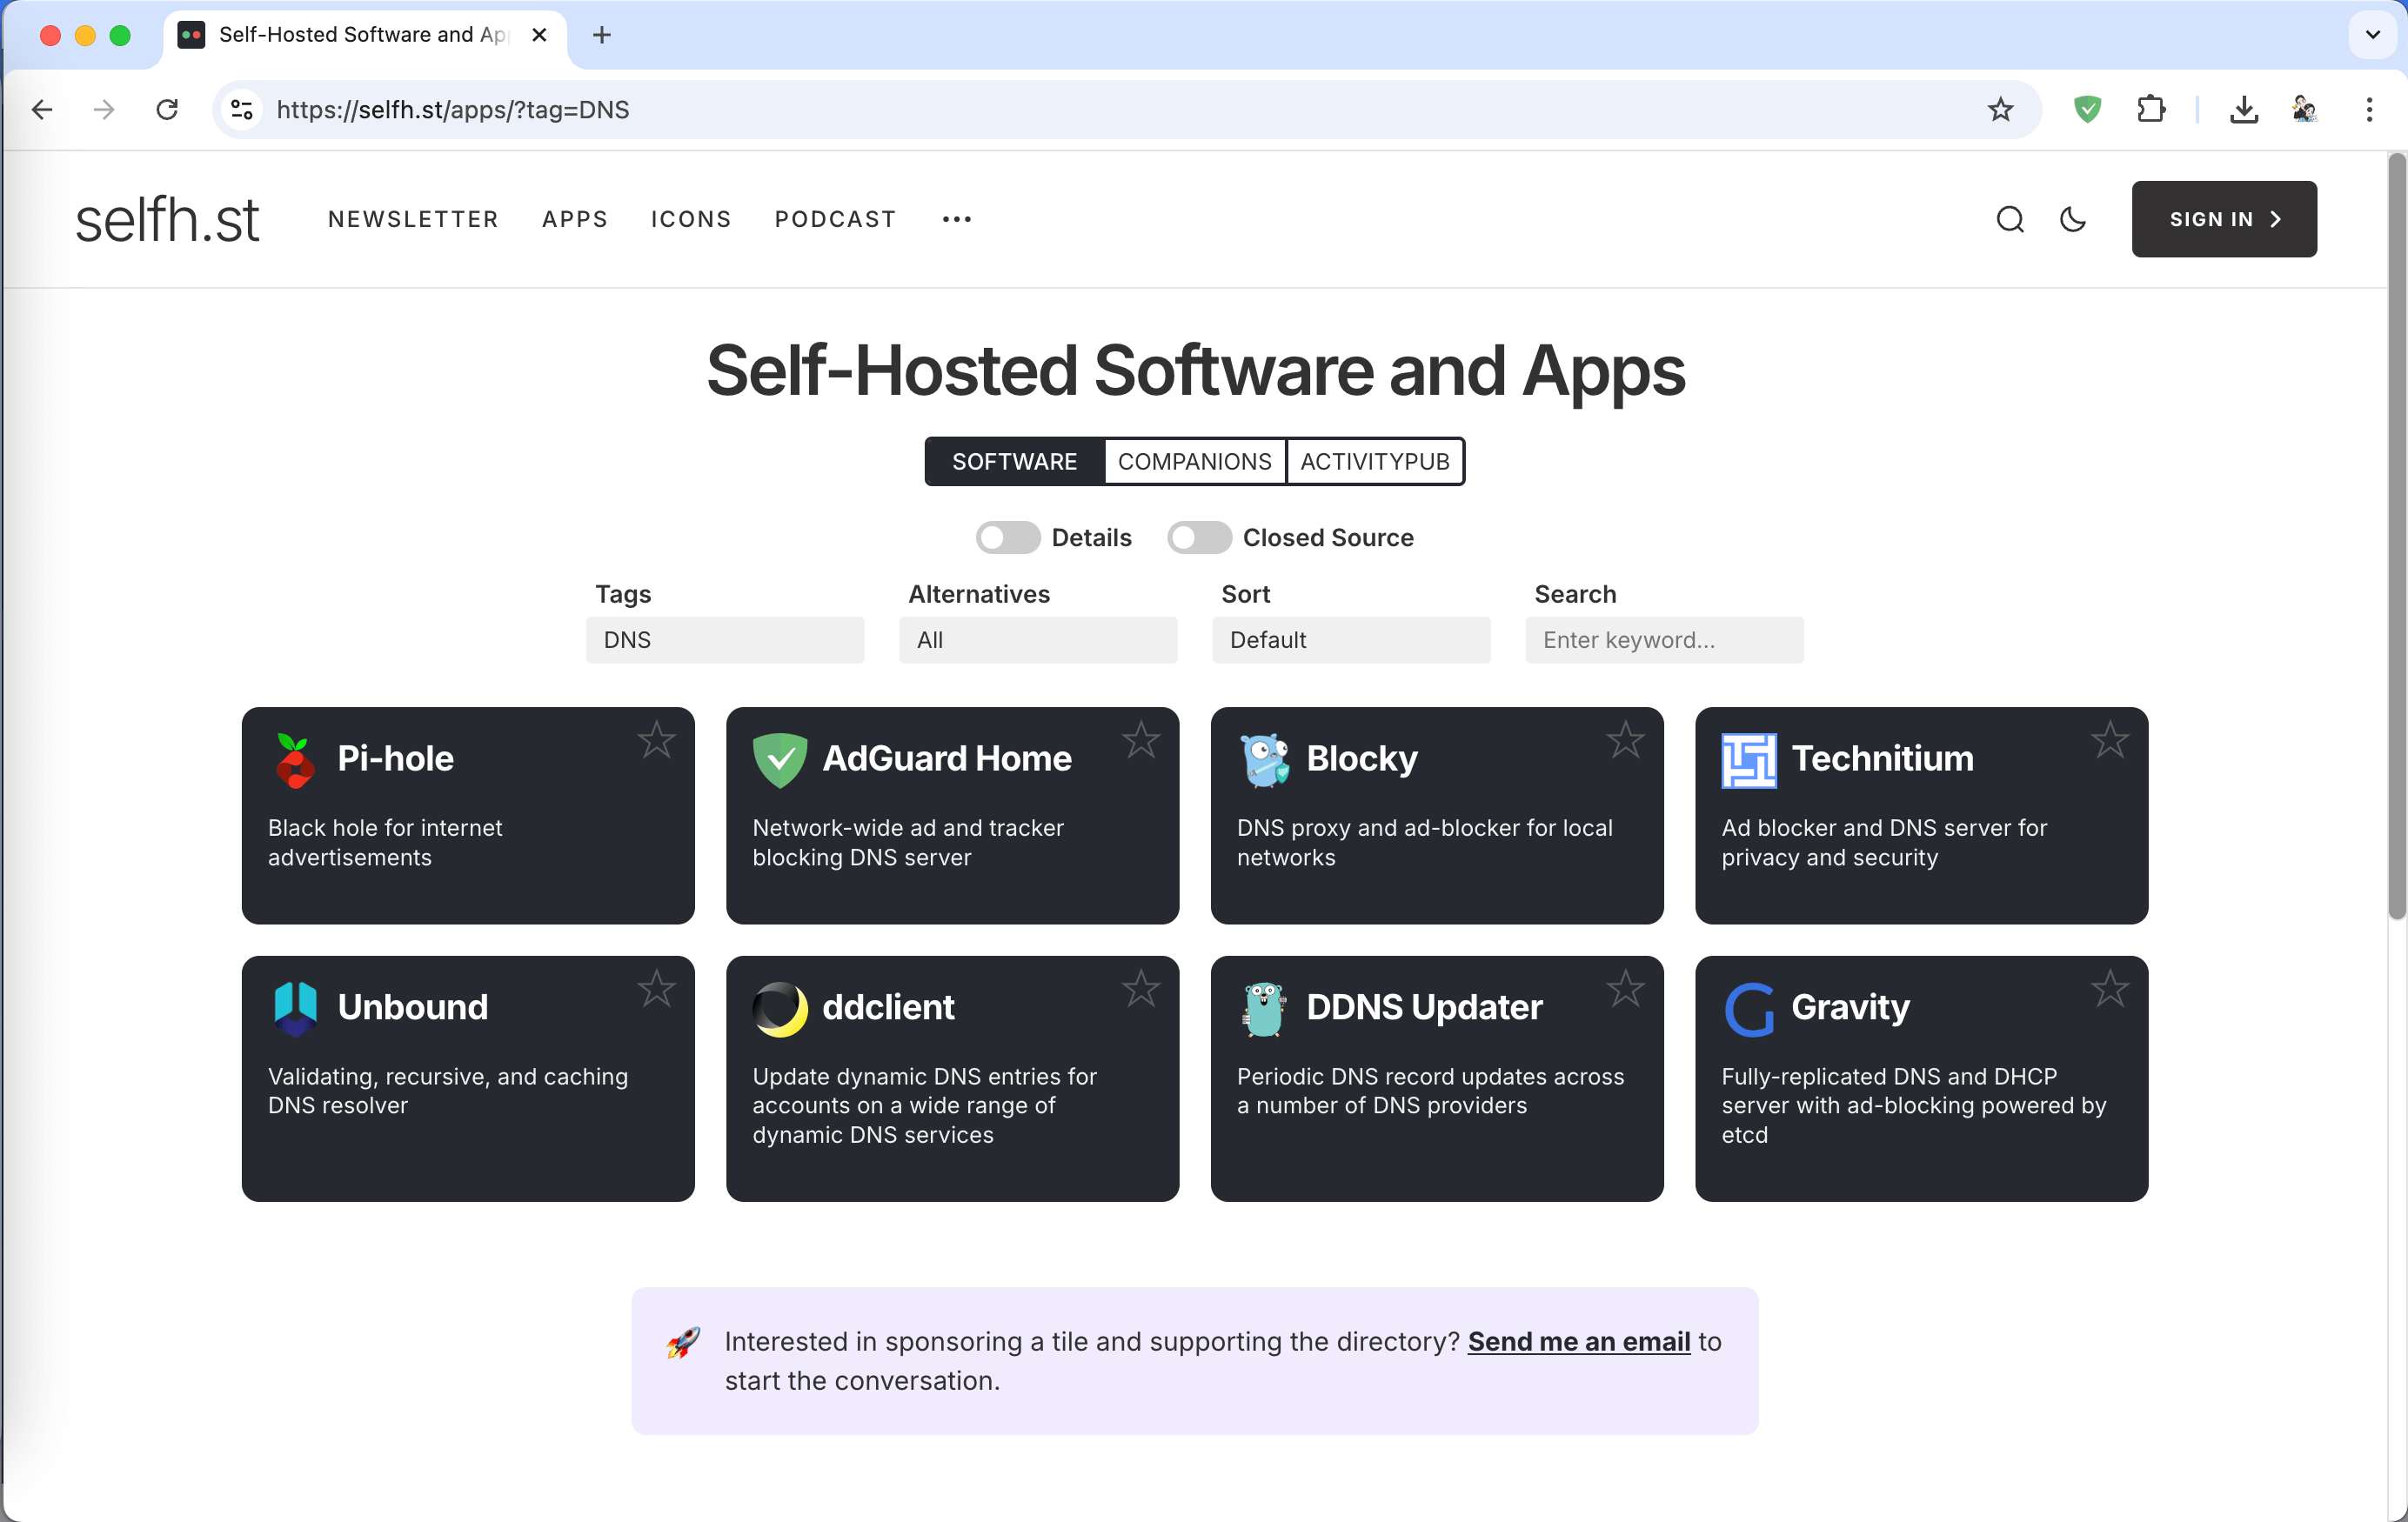Open the browser downloads icon
Screen dimensions: 2408x1522
point(2244,109)
